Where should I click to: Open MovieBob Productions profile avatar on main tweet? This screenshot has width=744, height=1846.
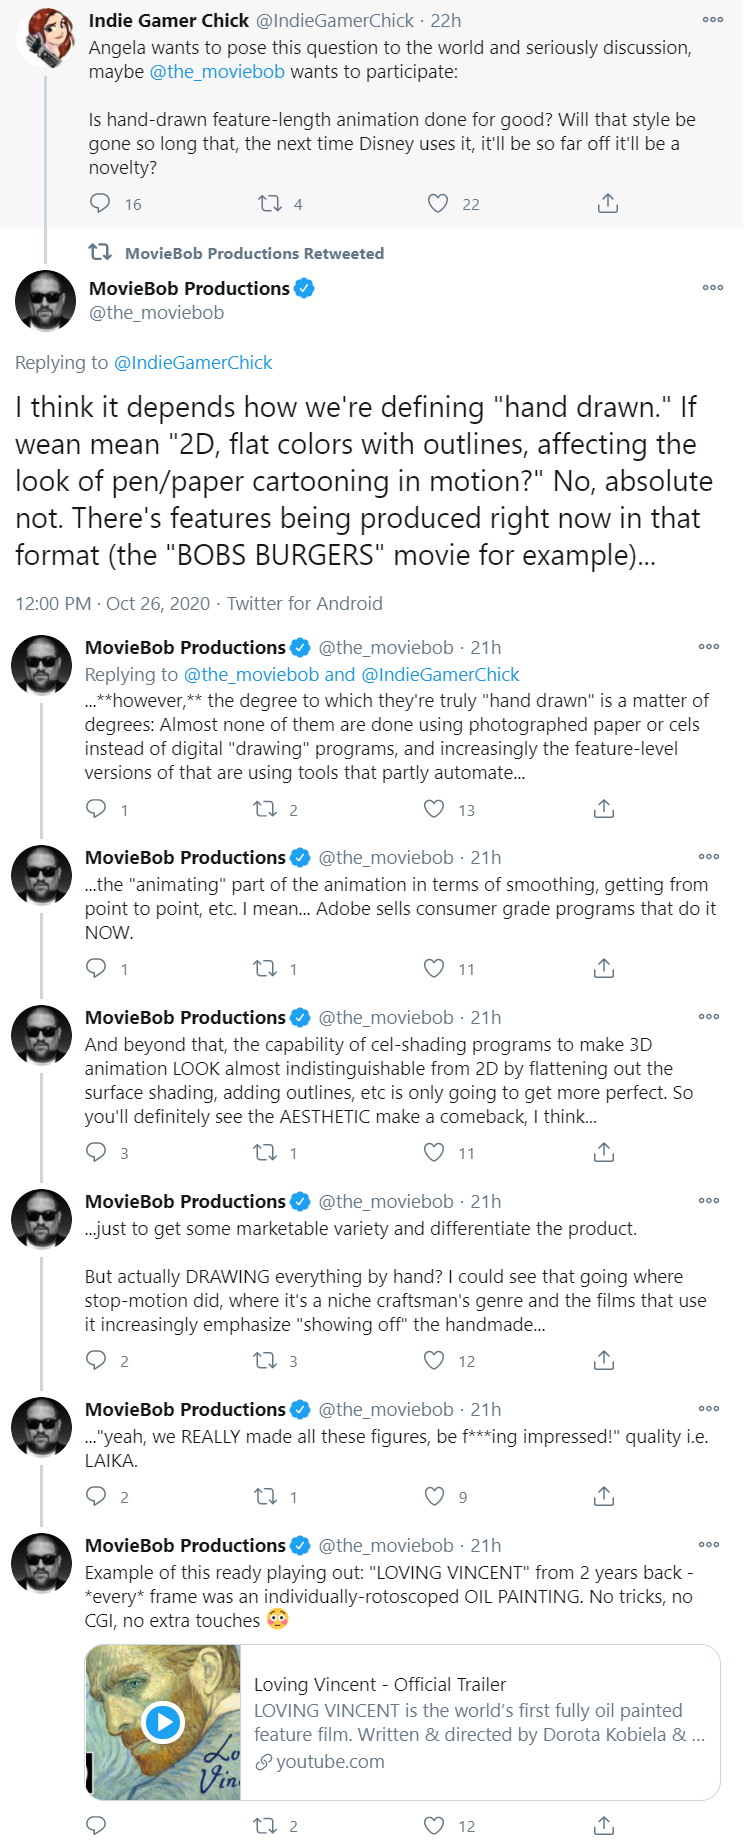(x=46, y=300)
